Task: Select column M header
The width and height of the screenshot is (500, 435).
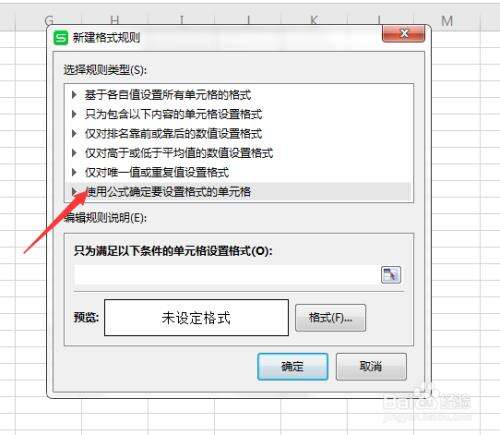Action: point(447,21)
